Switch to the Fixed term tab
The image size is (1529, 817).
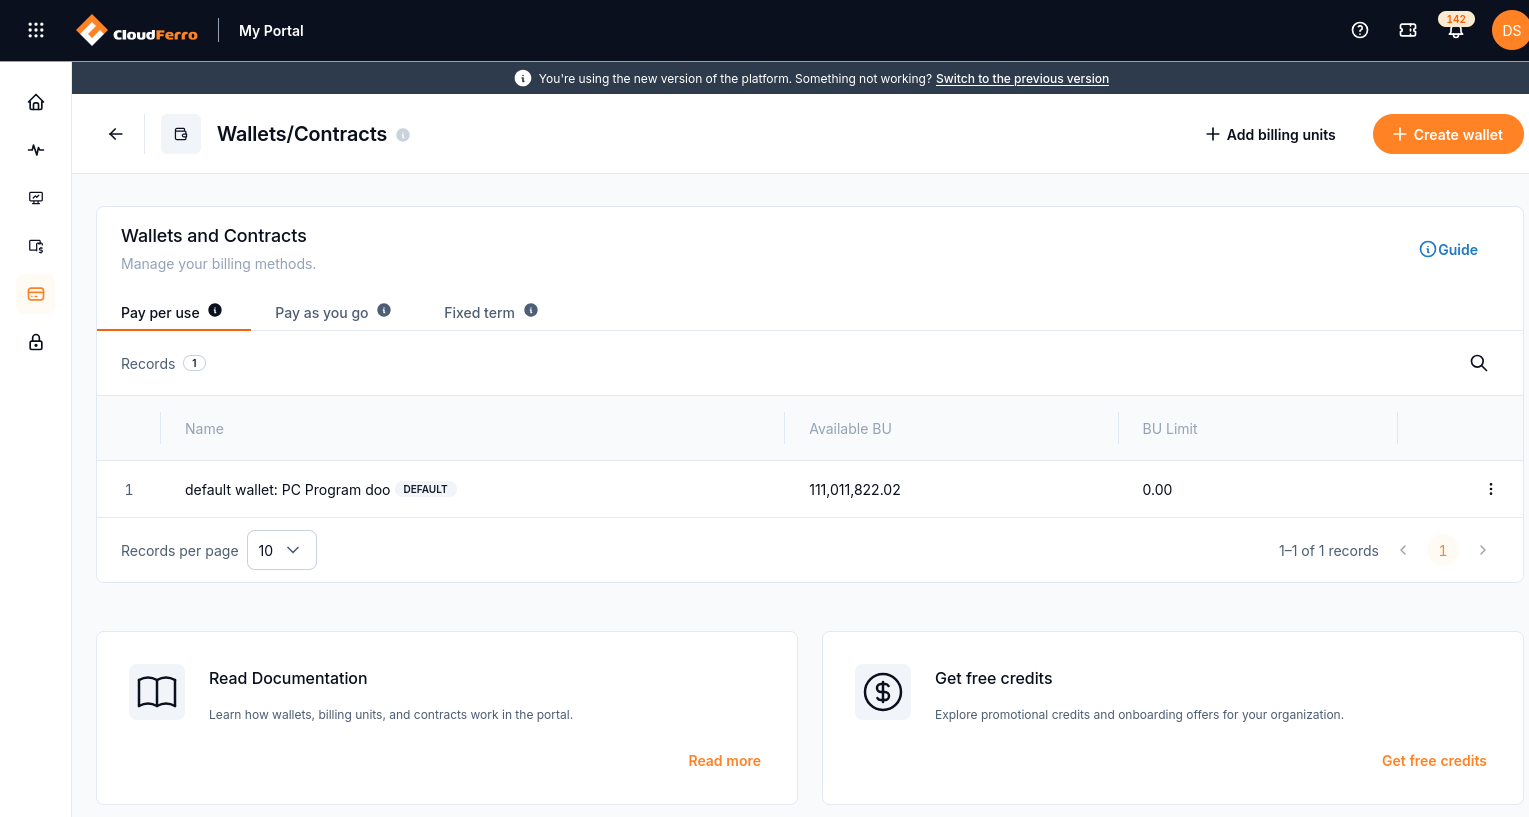click(479, 313)
